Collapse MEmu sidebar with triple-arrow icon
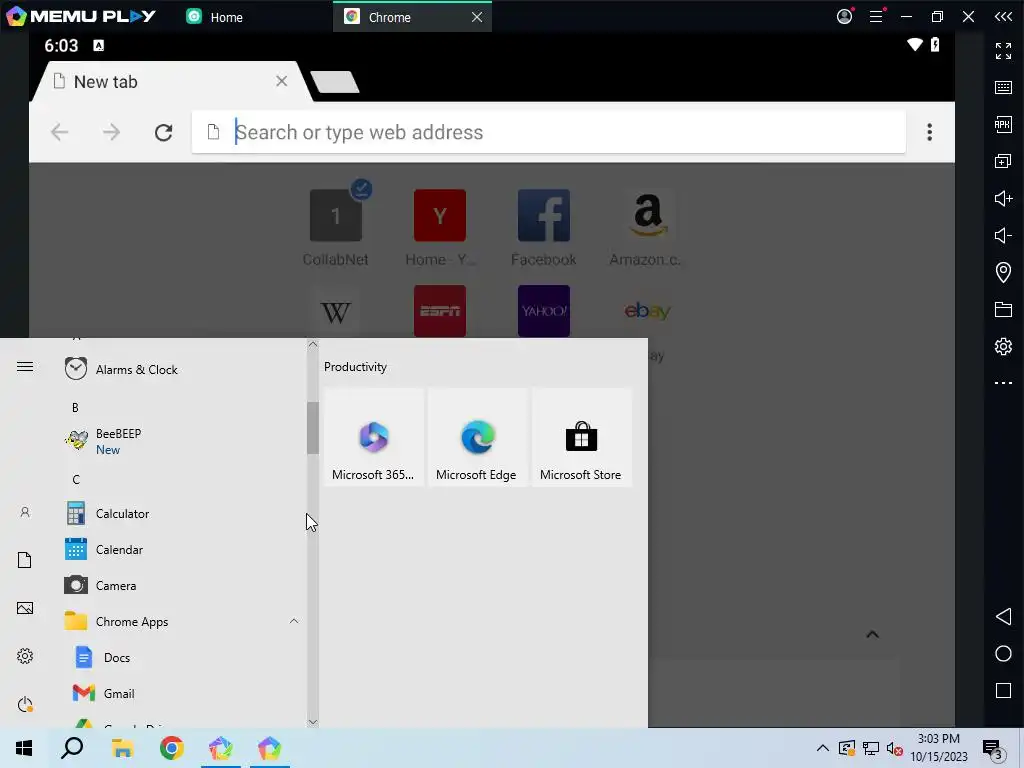Viewport: 1024px width, 768px height. pyautogui.click(x=1003, y=16)
